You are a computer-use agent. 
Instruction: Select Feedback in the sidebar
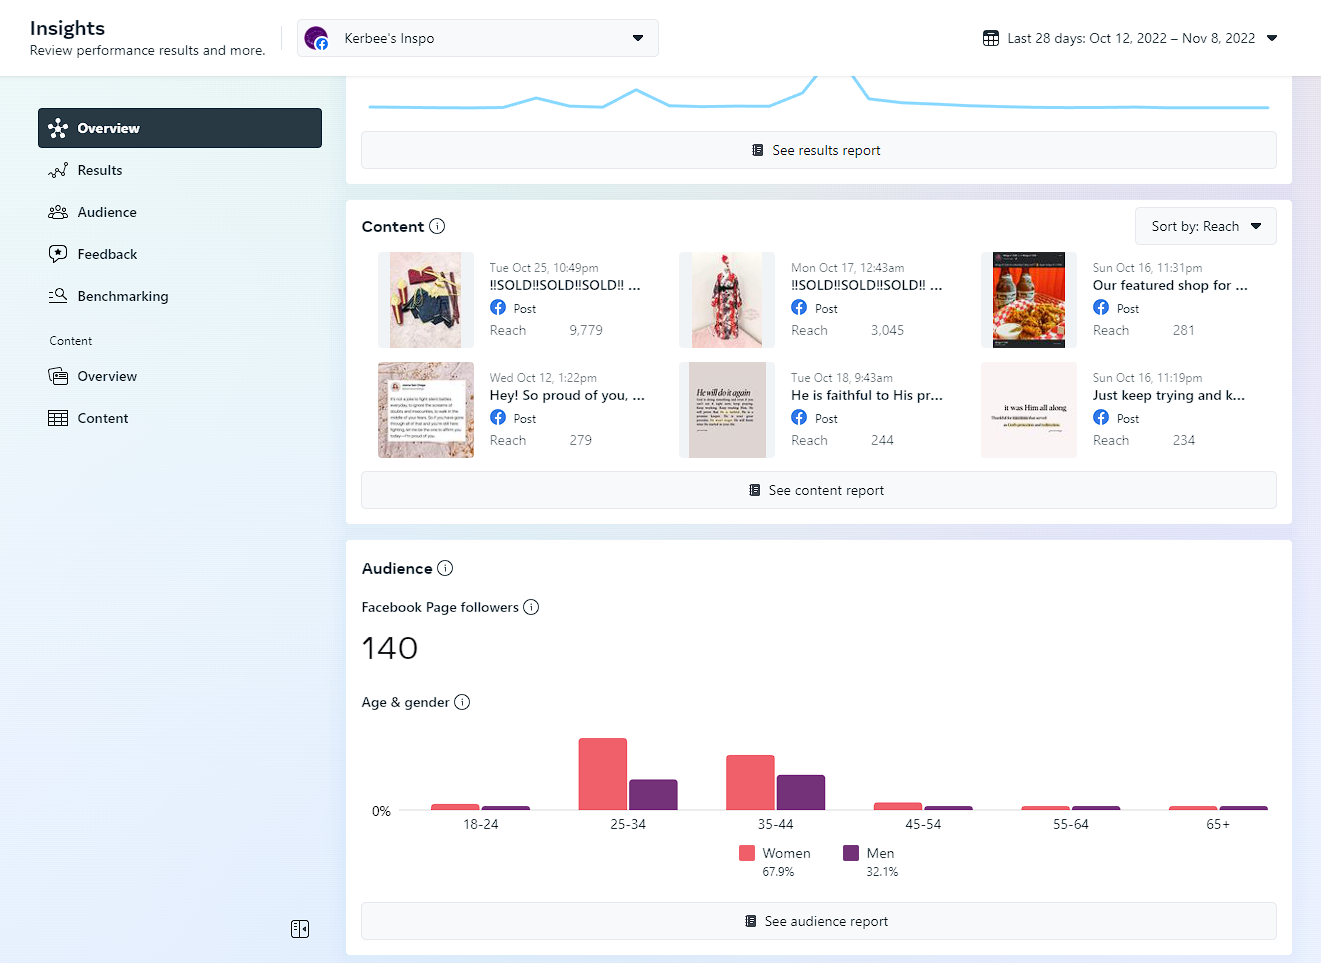pos(180,254)
